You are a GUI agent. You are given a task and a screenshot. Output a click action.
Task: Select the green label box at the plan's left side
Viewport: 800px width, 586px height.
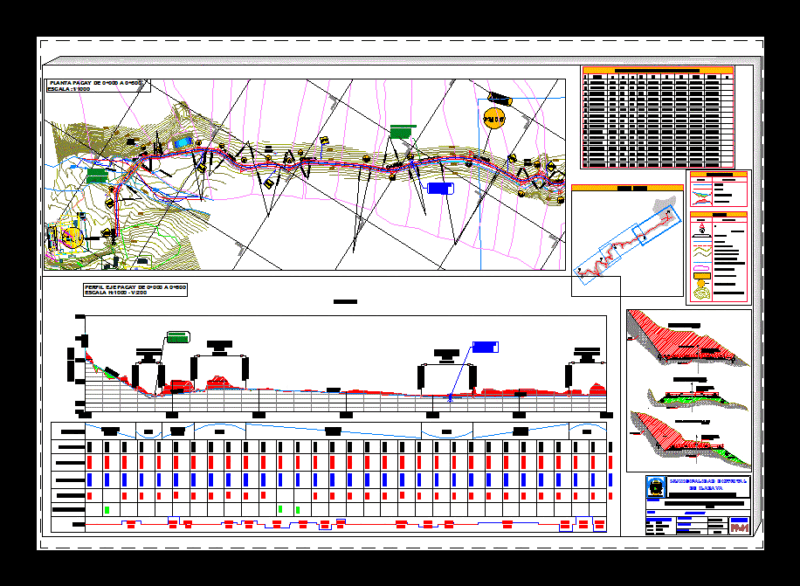[x=97, y=176]
